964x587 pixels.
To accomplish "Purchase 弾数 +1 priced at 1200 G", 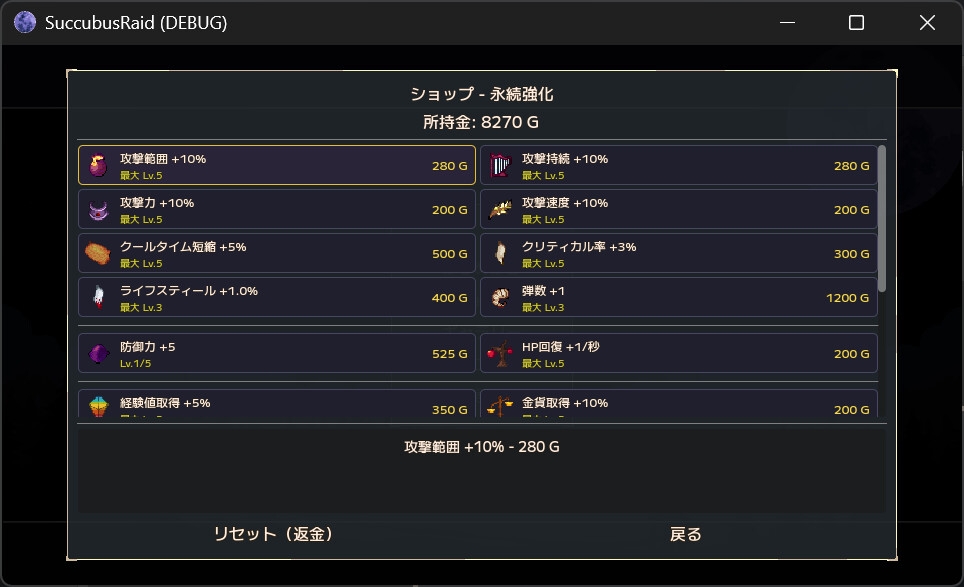I will click(x=679, y=297).
